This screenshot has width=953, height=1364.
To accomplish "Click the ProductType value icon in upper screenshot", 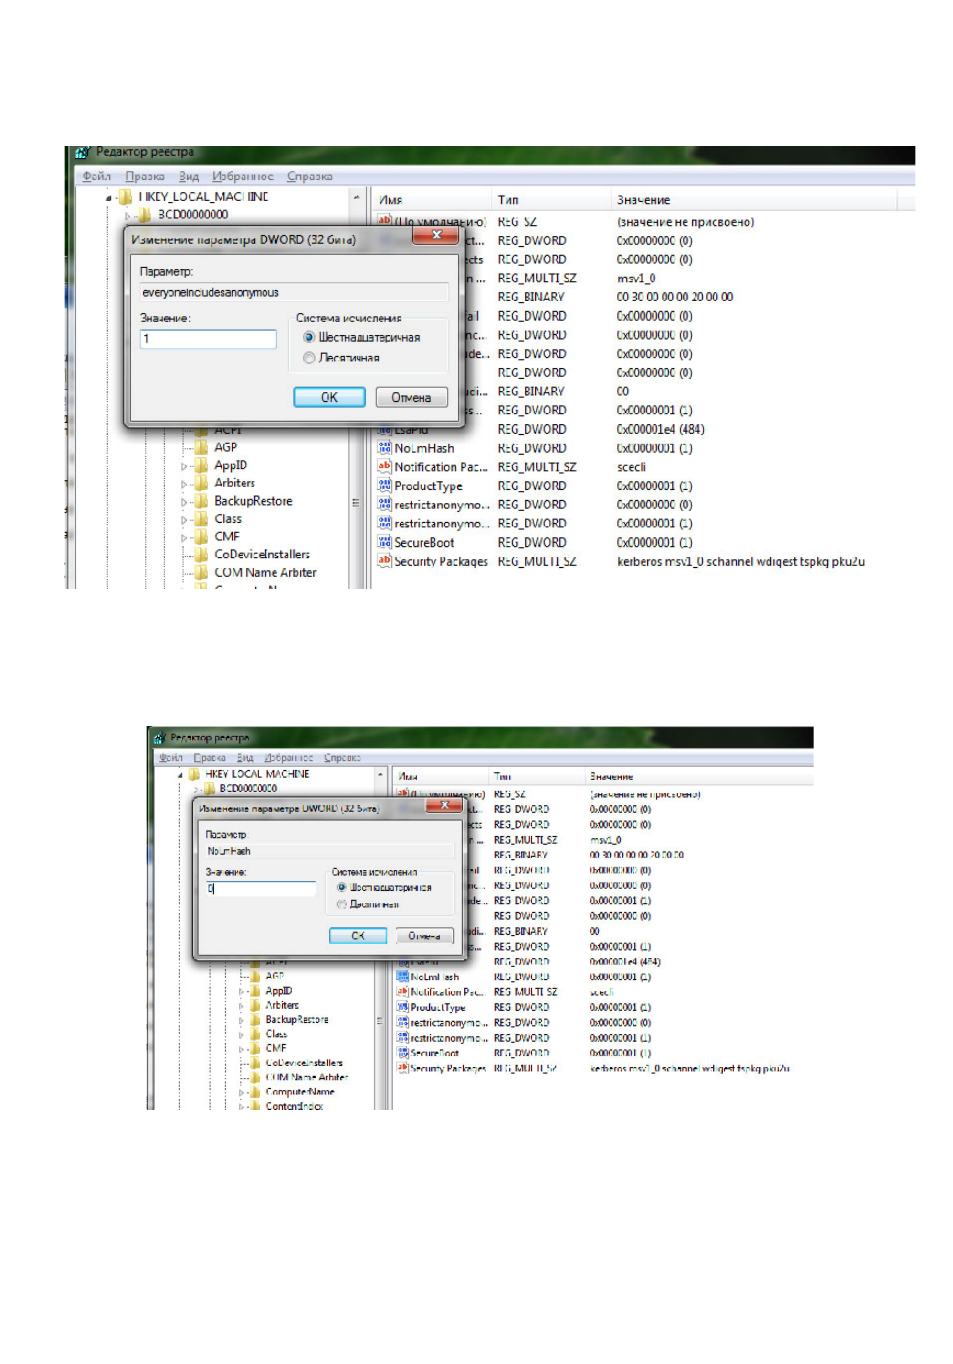I will (x=384, y=485).
